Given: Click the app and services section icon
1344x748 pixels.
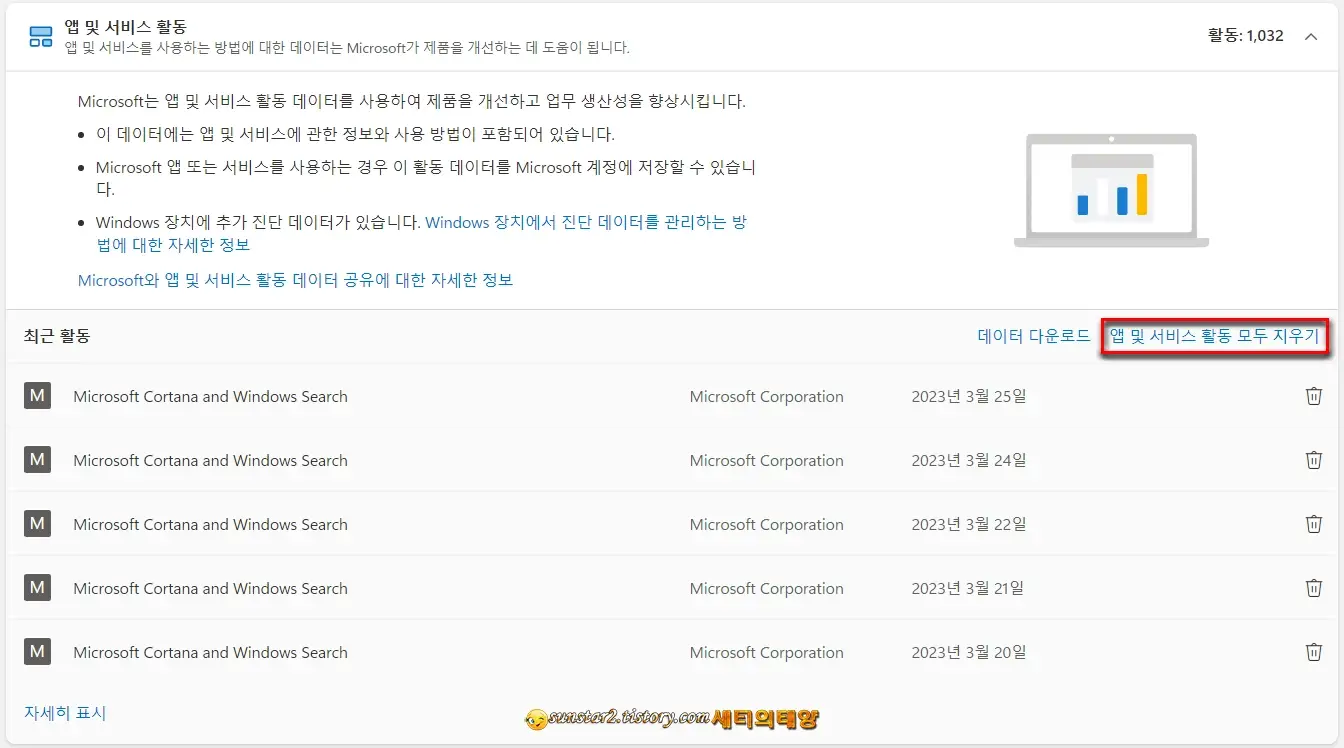Looking at the screenshot, I should [40, 36].
